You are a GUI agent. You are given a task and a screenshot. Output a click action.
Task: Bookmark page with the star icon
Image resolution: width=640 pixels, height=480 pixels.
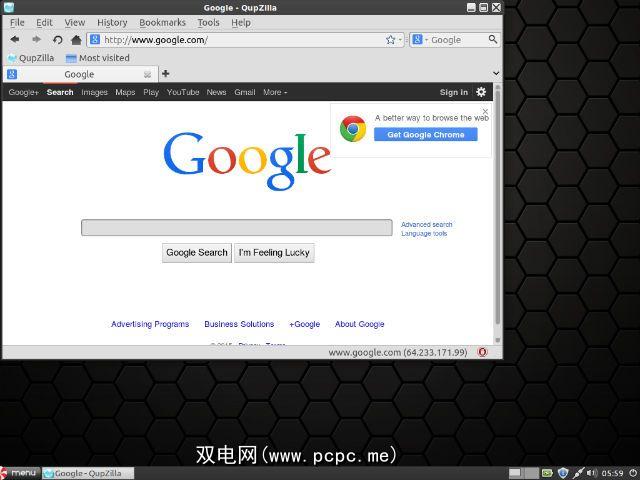pyautogui.click(x=391, y=40)
